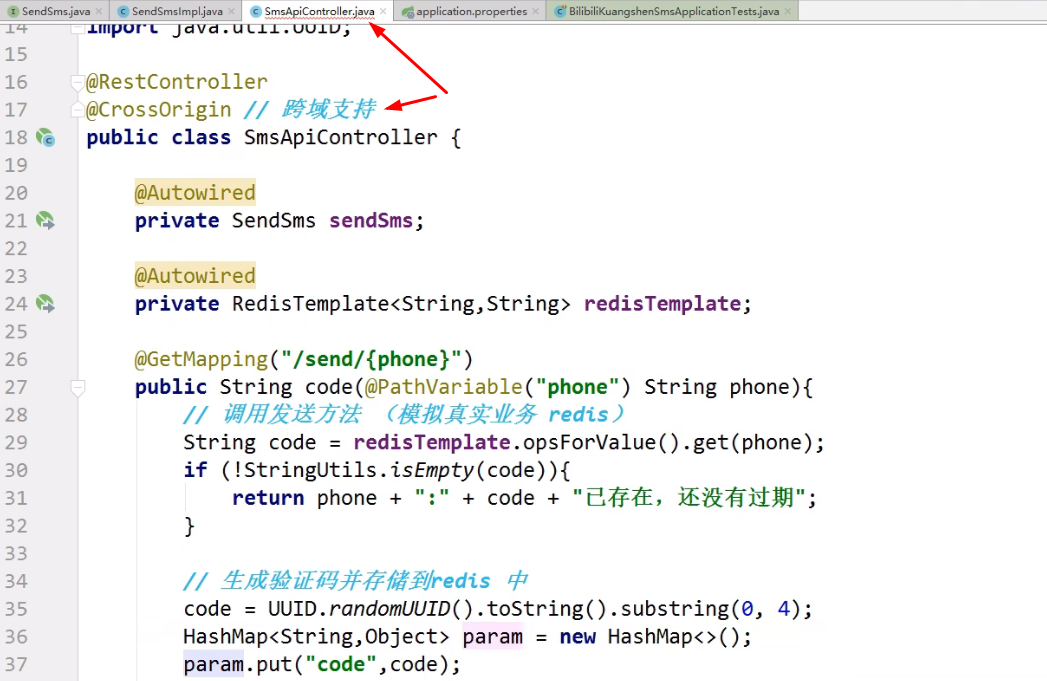1047x681 pixels.
Task: Click the @RestController annotation
Action: (x=177, y=82)
